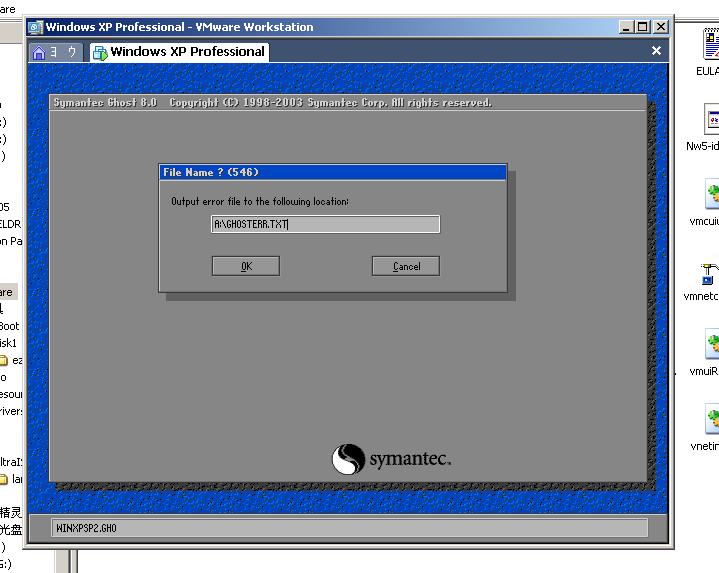The width and height of the screenshot is (719, 573).
Task: Maximize the VMware Workstation window
Action: (x=643, y=27)
